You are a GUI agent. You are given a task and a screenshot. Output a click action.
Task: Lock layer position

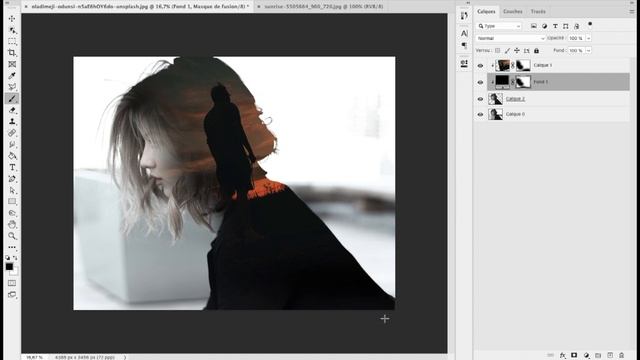point(517,51)
